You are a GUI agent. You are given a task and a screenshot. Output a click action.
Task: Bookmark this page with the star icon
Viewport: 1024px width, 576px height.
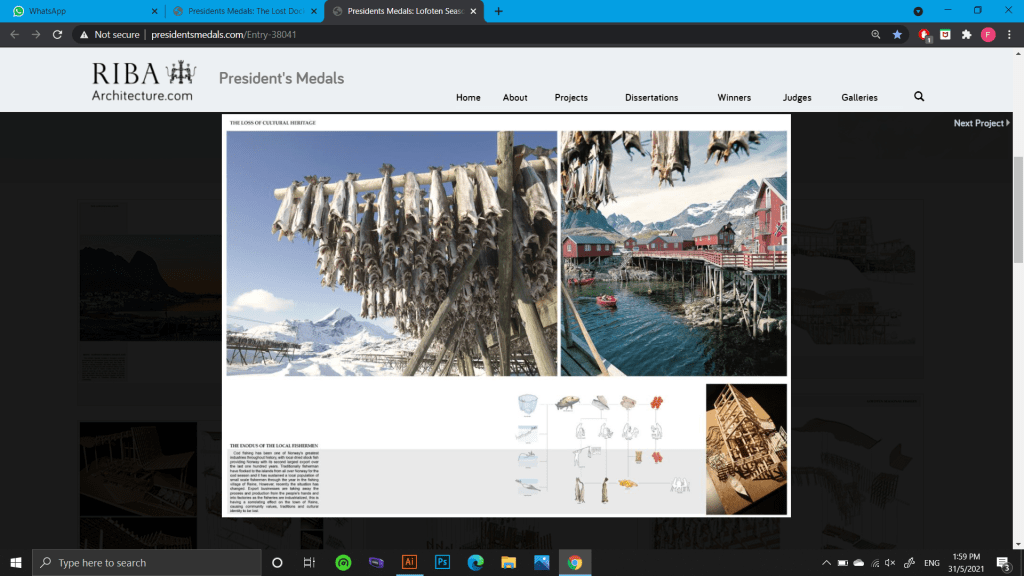click(897, 34)
